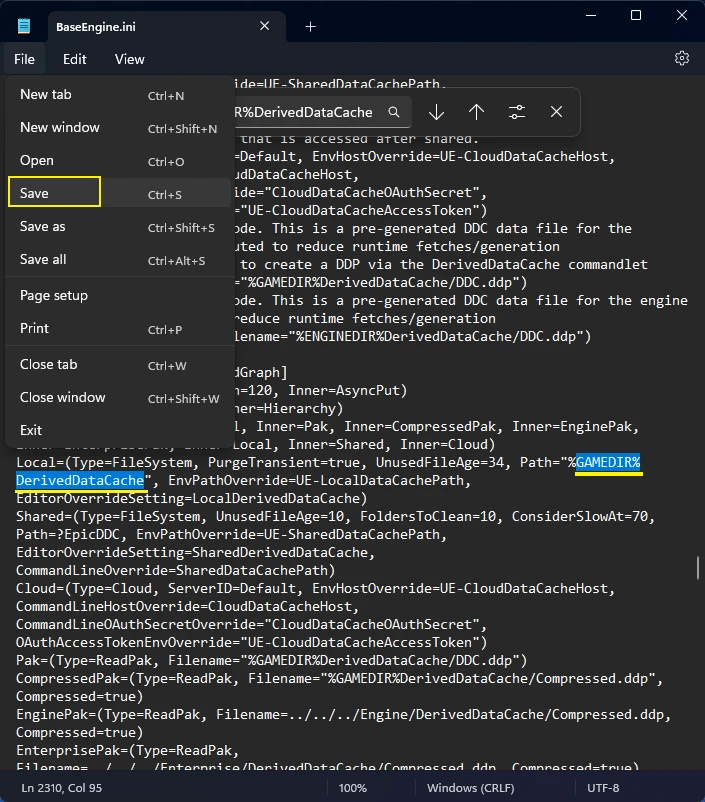The width and height of the screenshot is (705, 802).
Task: Minimize the Notepad window
Action: (x=591, y=15)
